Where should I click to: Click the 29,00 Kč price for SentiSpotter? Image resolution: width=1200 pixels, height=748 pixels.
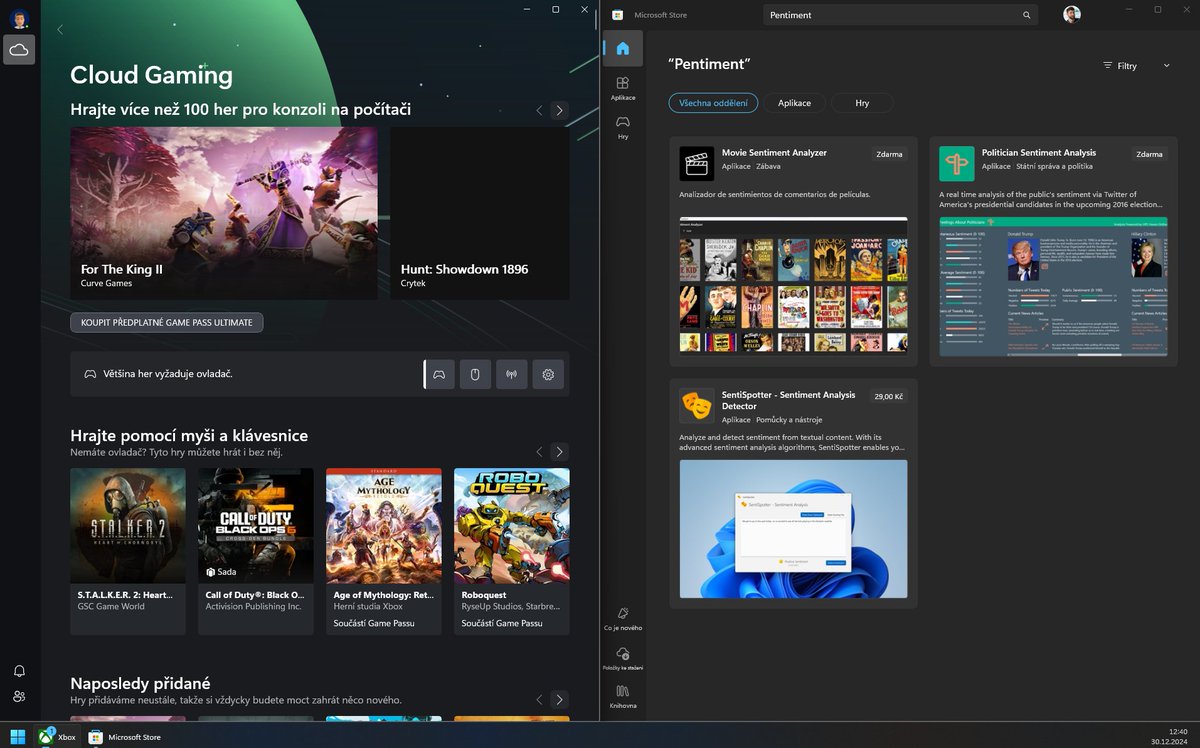click(x=889, y=396)
